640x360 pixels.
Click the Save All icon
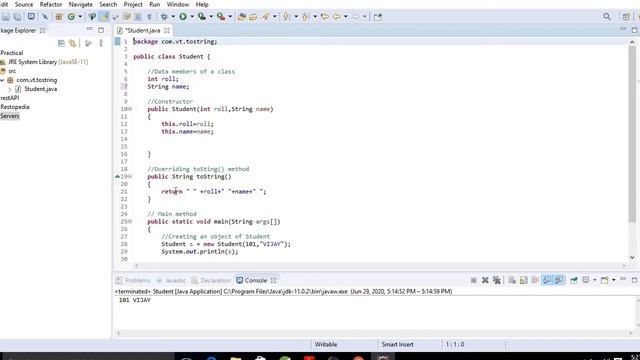click(17, 17)
